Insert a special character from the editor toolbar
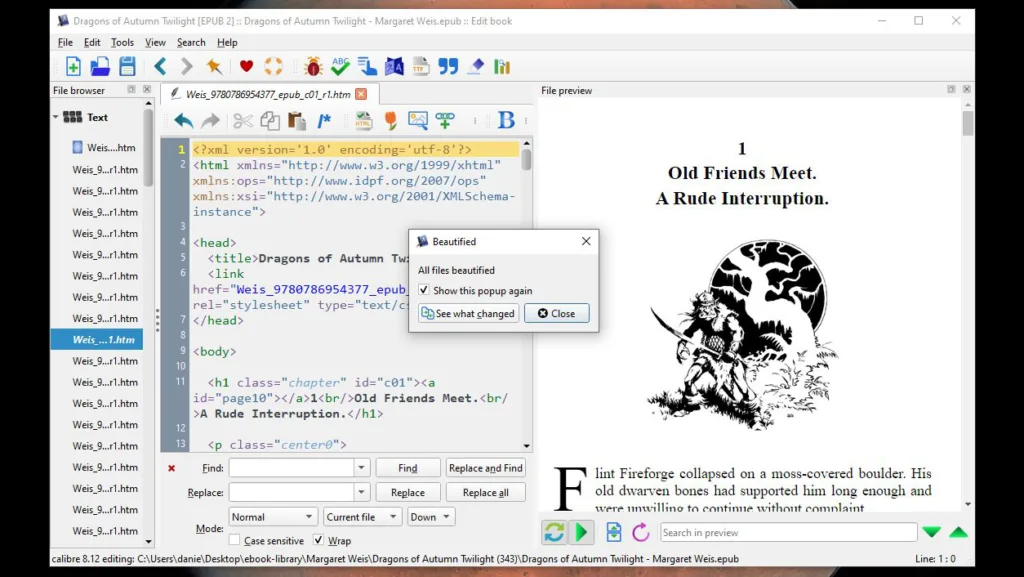1024x577 pixels. pos(390,120)
